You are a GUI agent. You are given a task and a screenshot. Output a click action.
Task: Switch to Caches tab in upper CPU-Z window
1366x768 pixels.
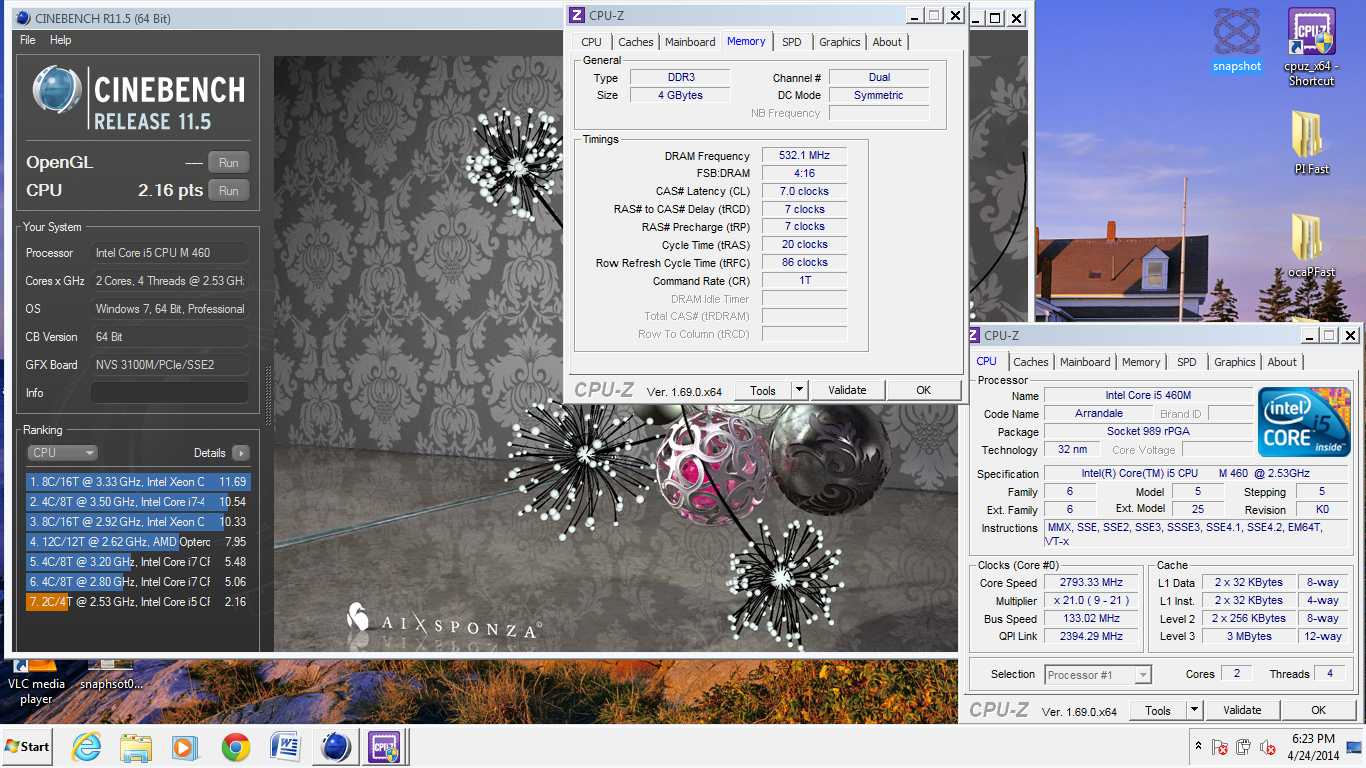(x=635, y=42)
